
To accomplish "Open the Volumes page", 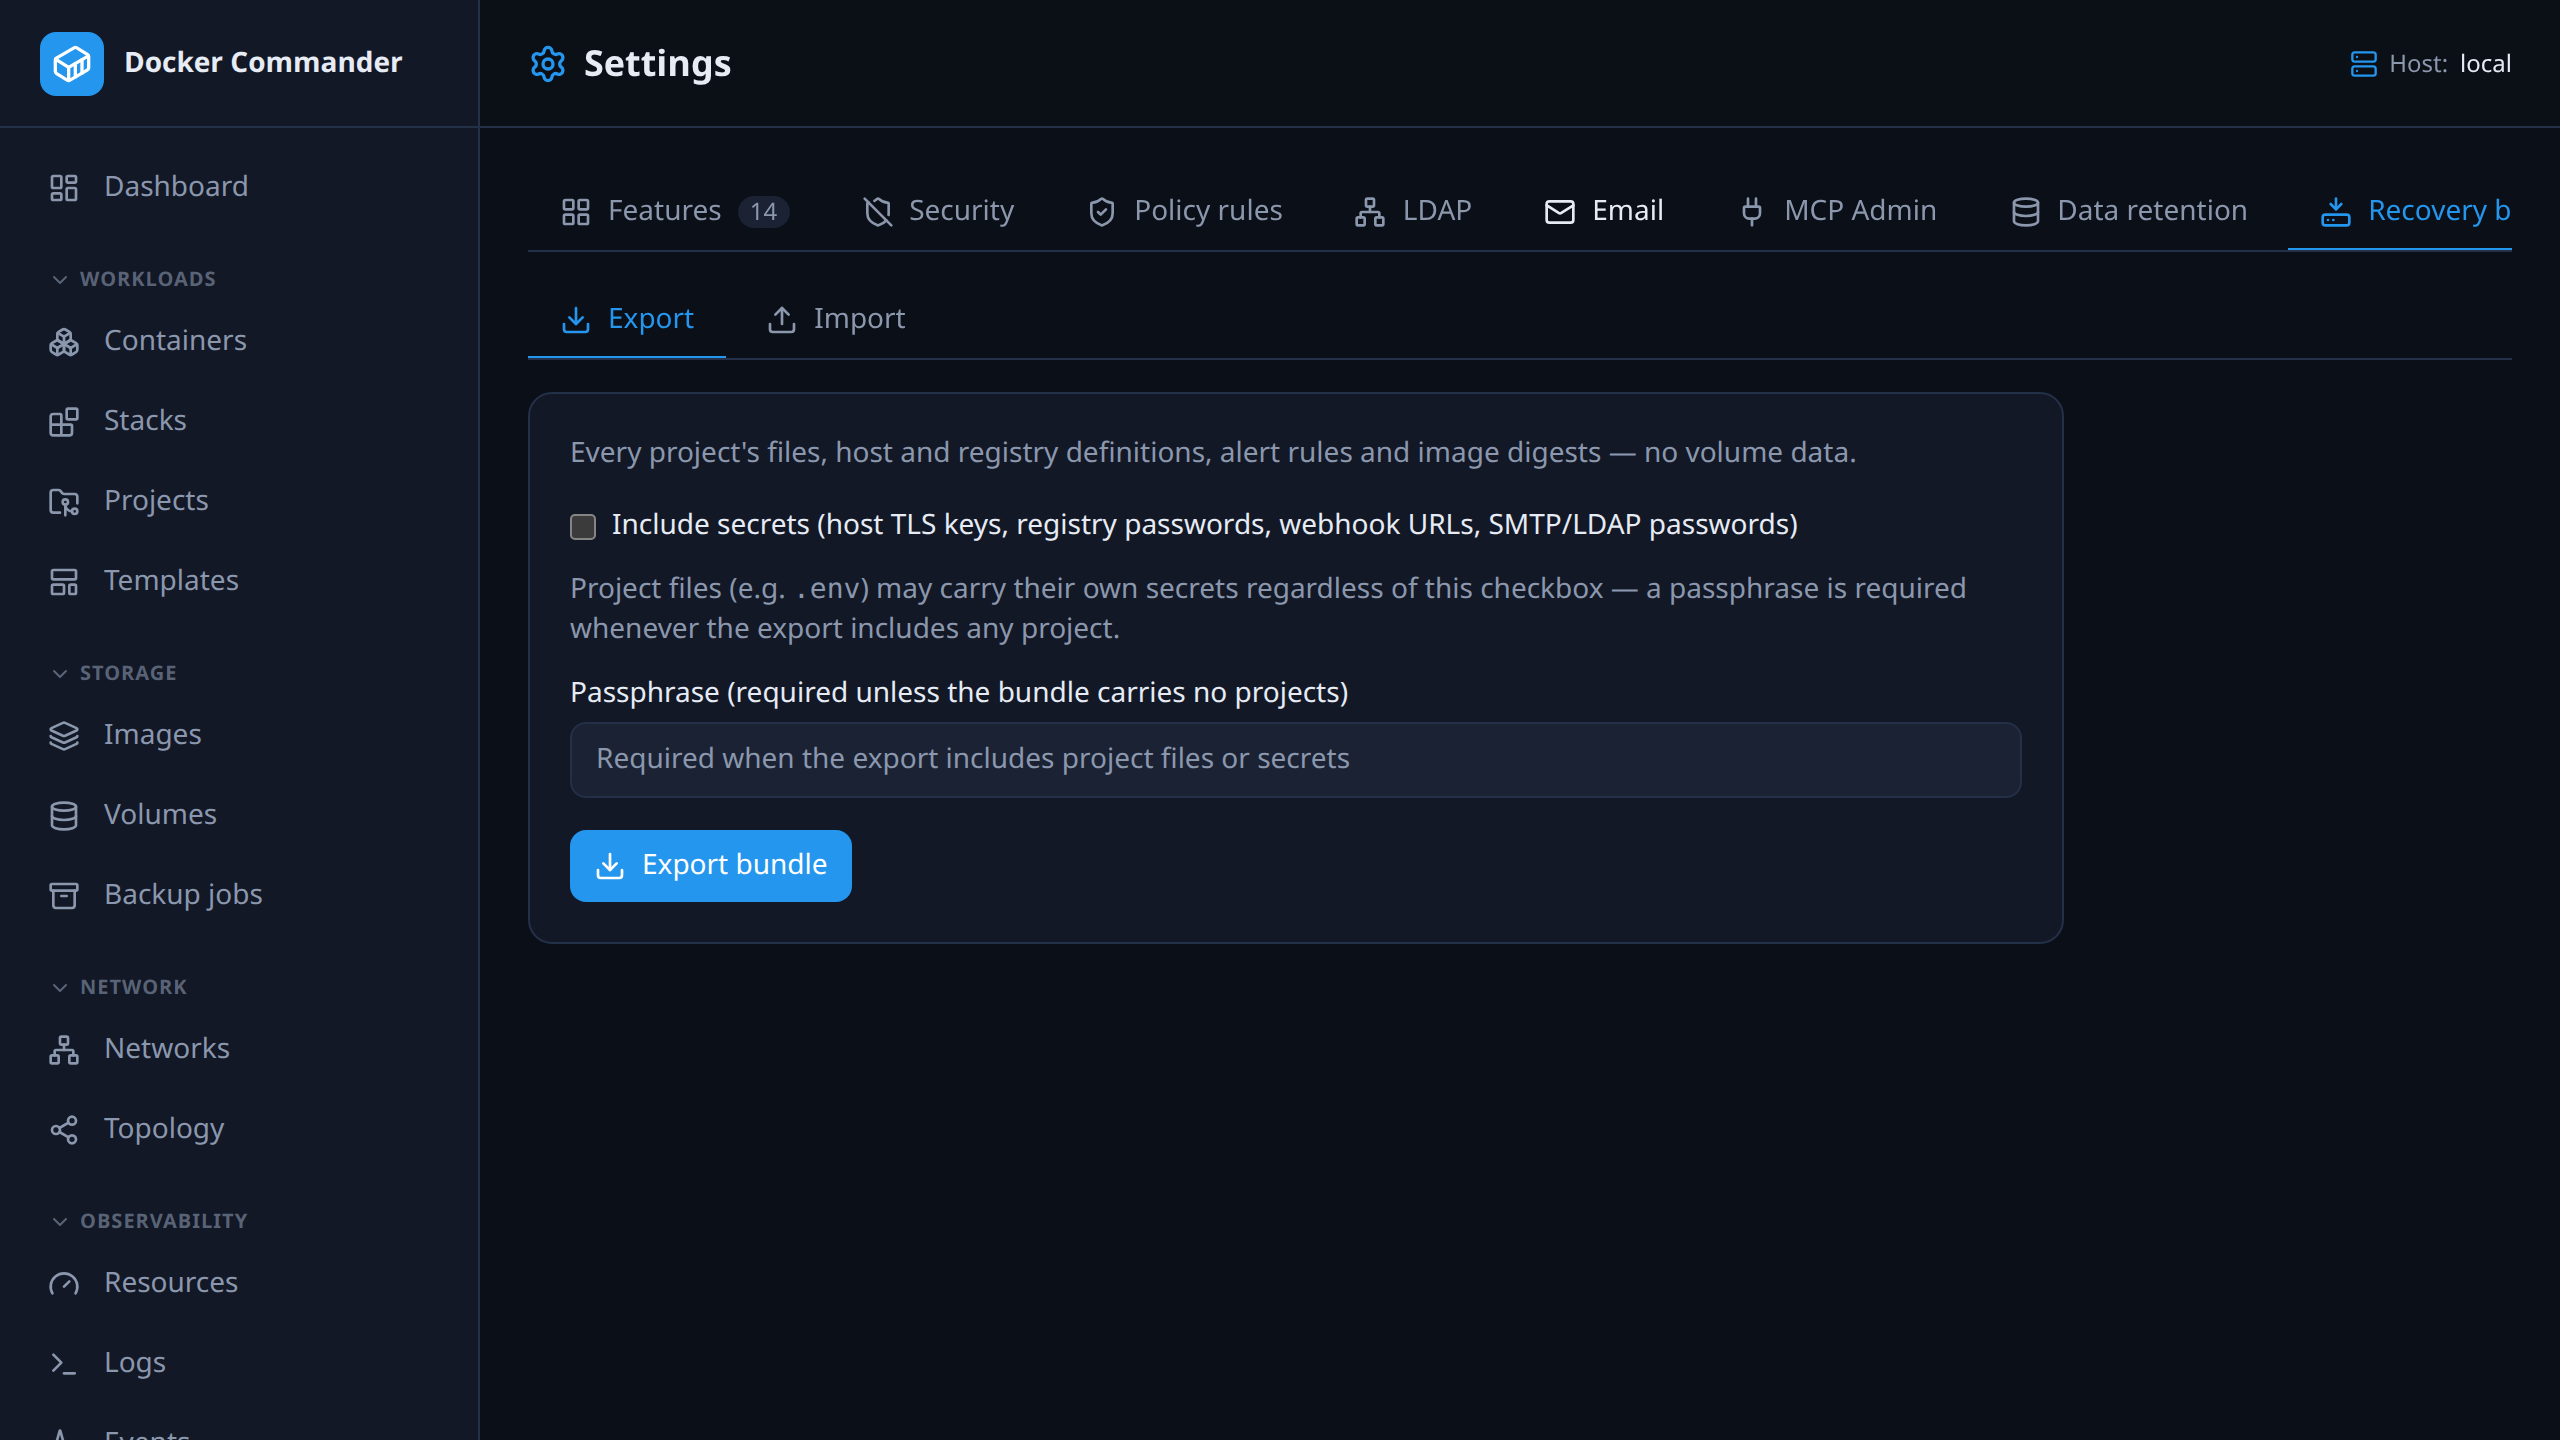I will click(x=240, y=815).
